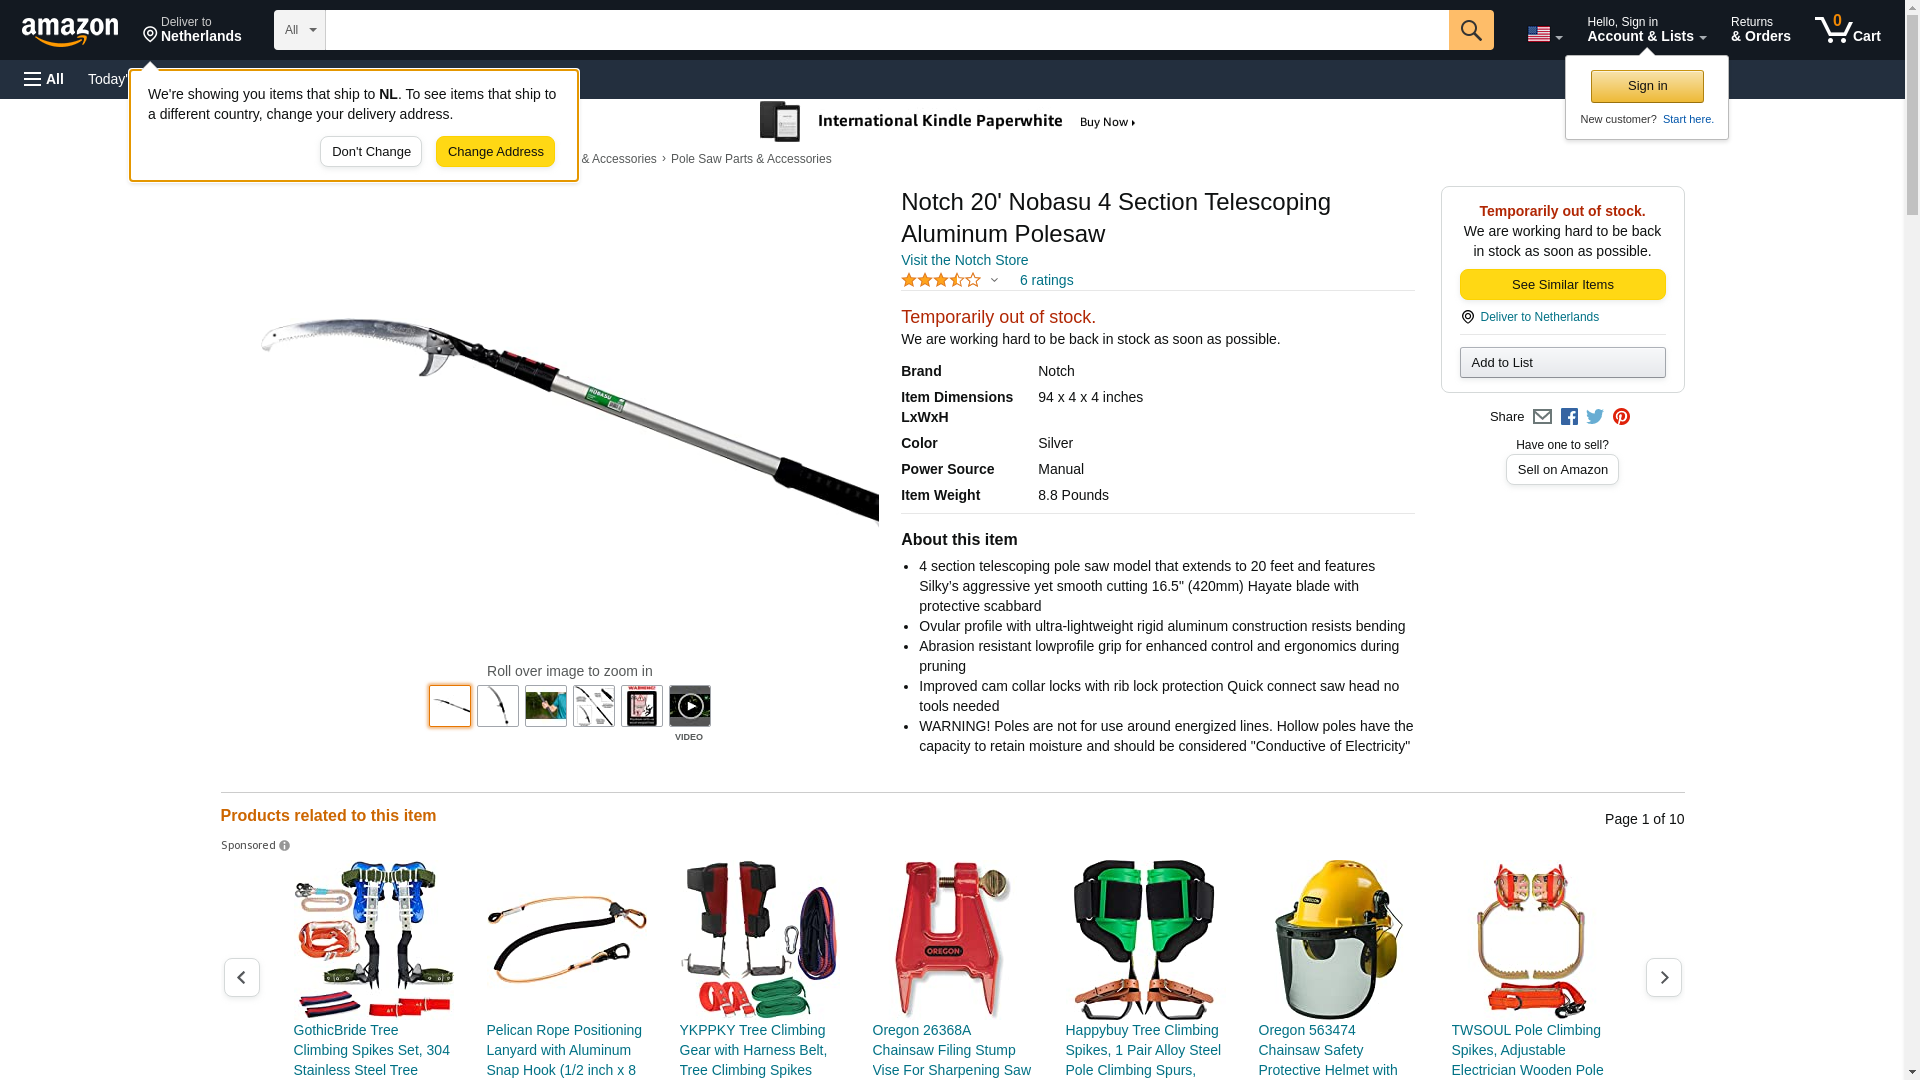Share product on Pinterest icon
The height and width of the screenshot is (1080, 1920).
1621,417
